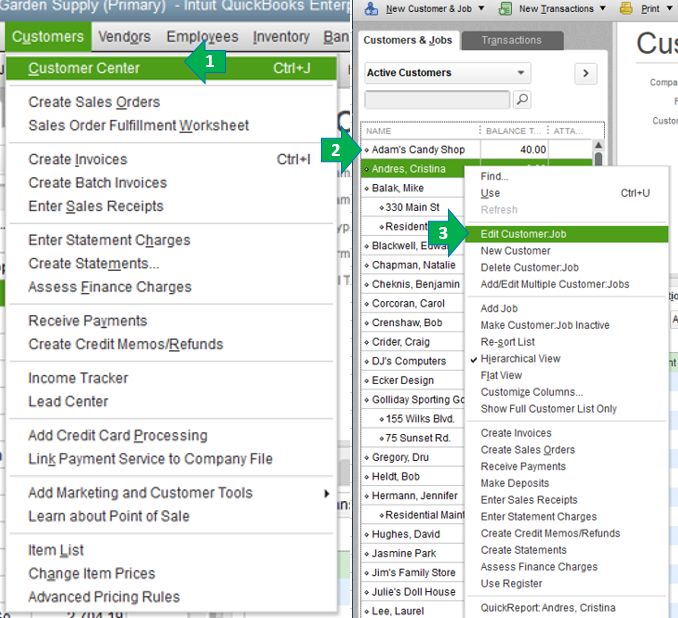Select Customer Center menu item

click(x=171, y=68)
